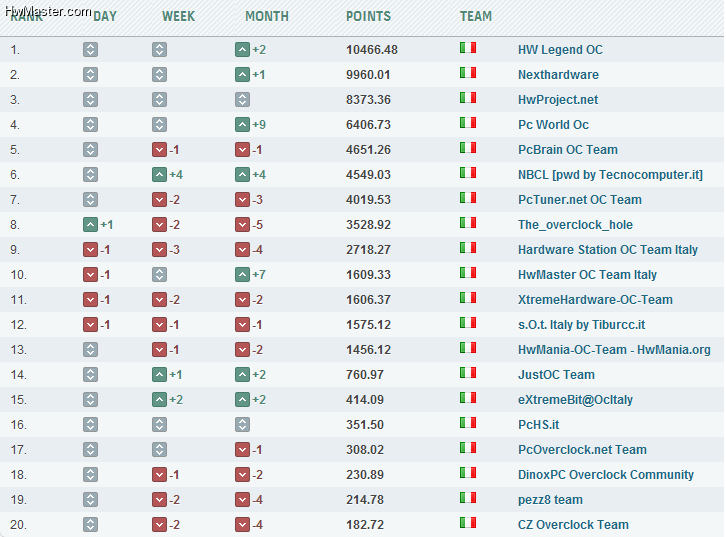
Task: Click the green +1 day arrow in The_overclock_hole row
Action: point(90,225)
